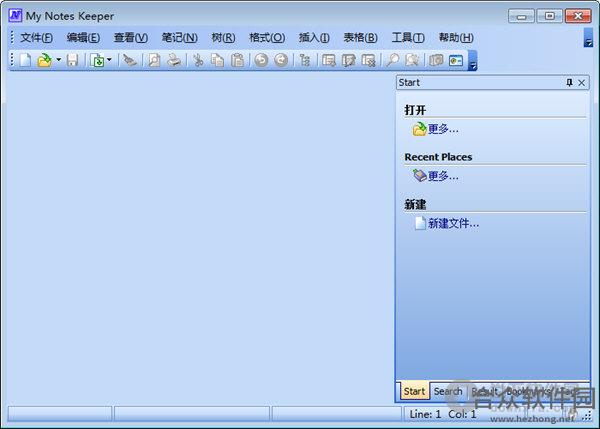This screenshot has width=600, height=429.
Task: Switch to the Start bottom tab
Action: (x=414, y=391)
